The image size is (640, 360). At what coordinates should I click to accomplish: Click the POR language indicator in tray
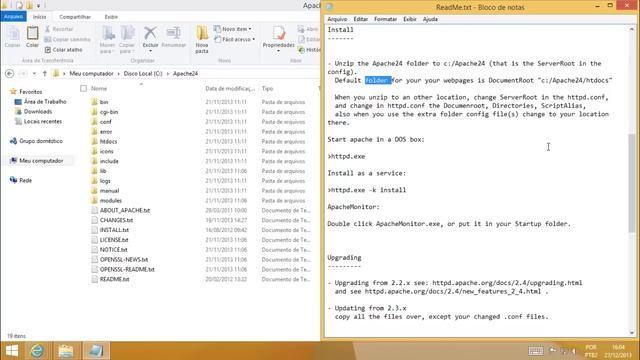pyautogui.click(x=591, y=347)
